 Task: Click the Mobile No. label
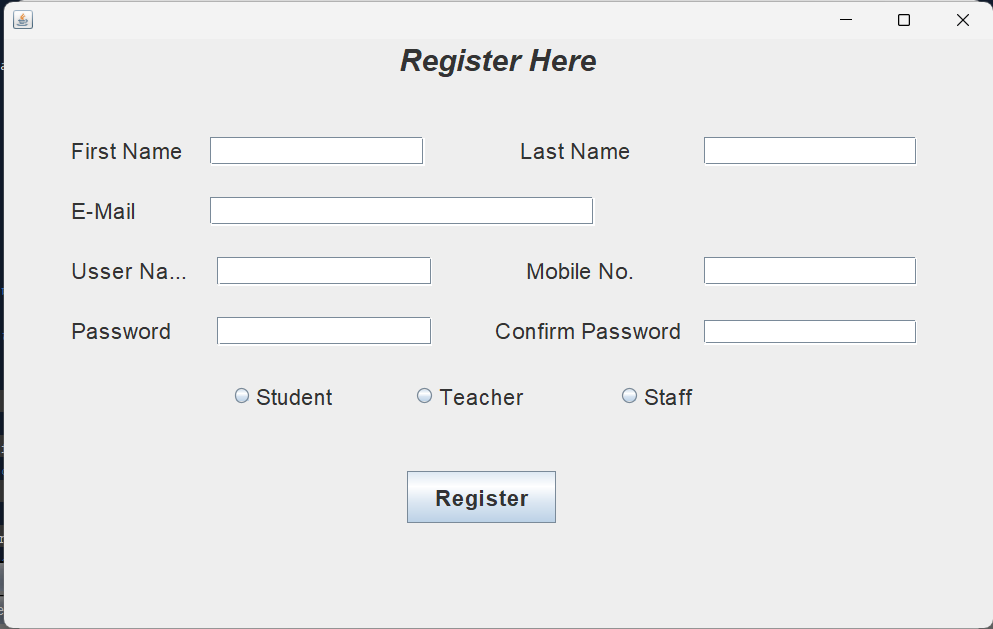(x=579, y=272)
